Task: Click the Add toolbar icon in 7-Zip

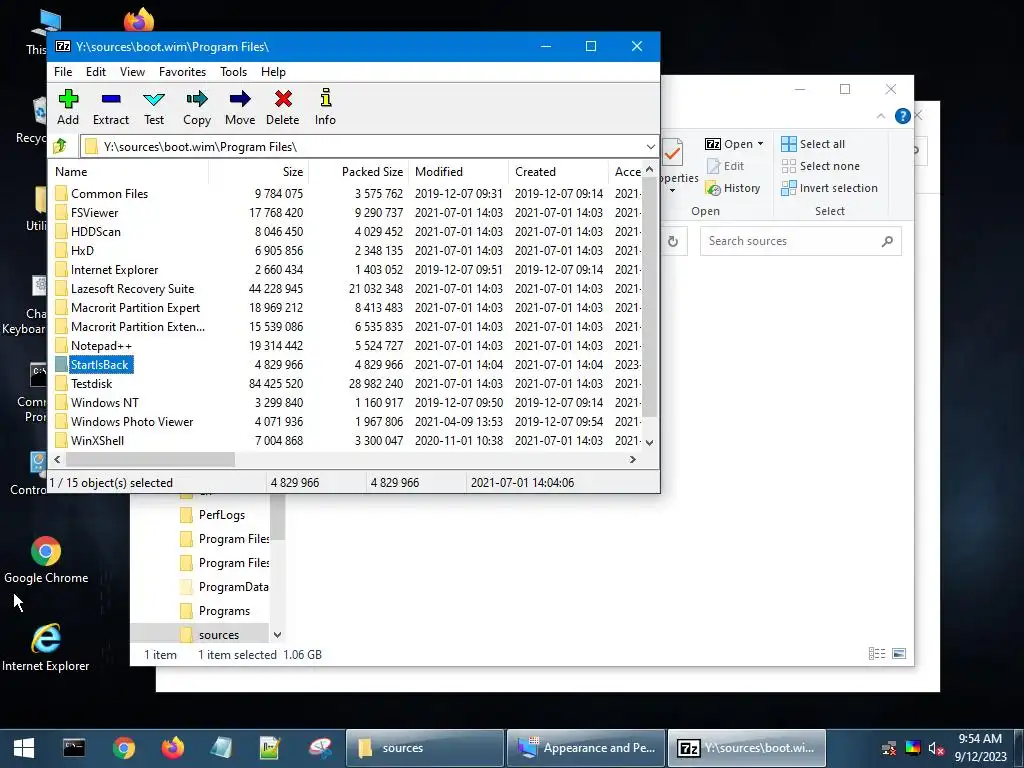Action: (68, 107)
